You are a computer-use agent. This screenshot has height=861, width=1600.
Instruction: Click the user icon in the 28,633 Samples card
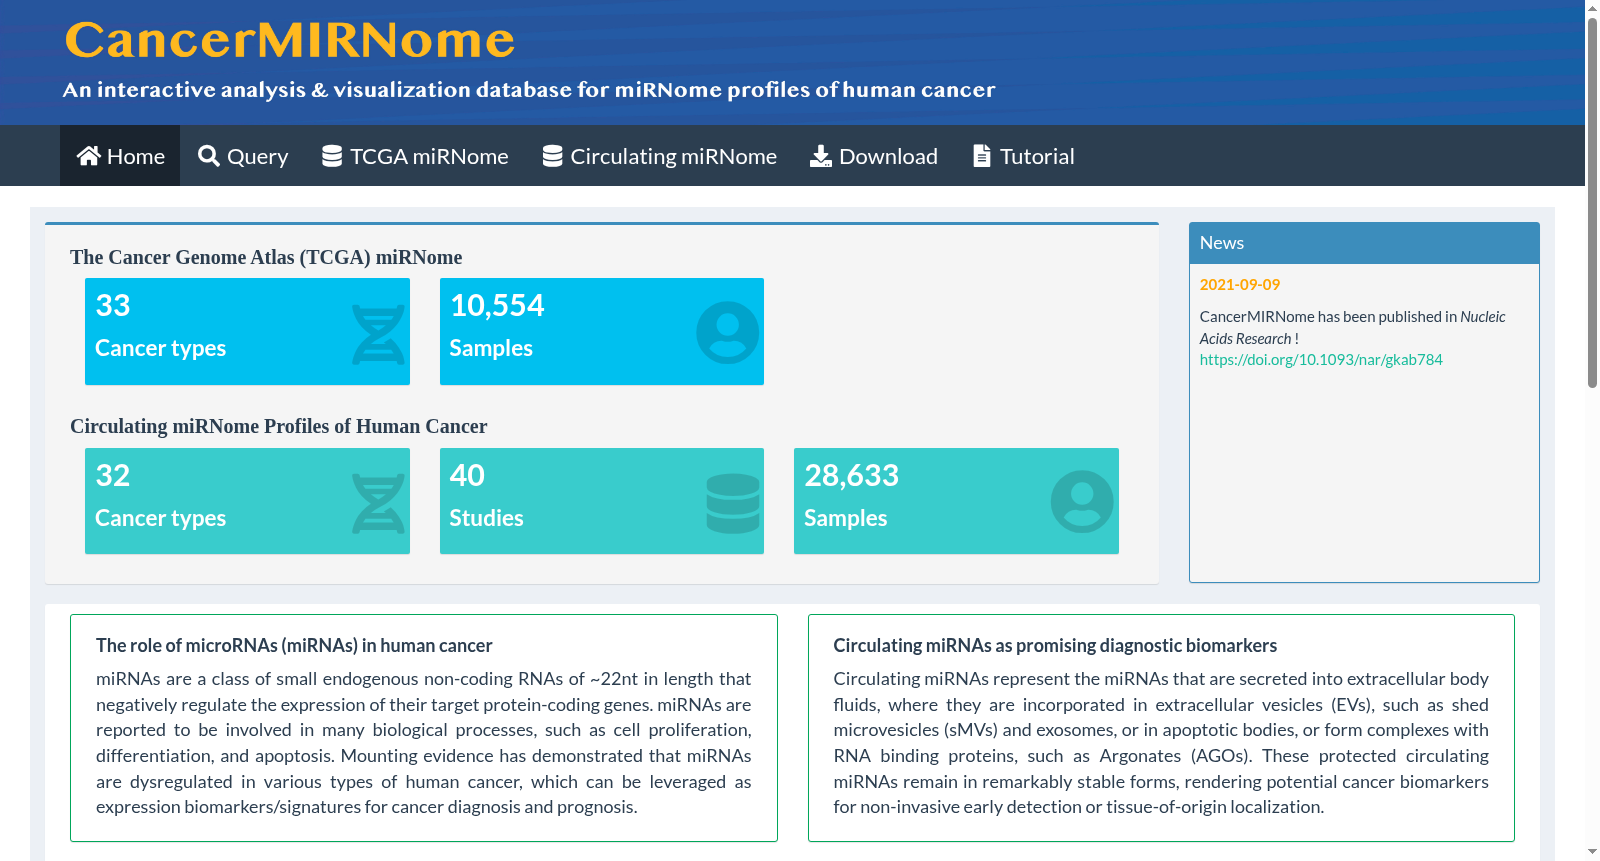pos(1082,502)
